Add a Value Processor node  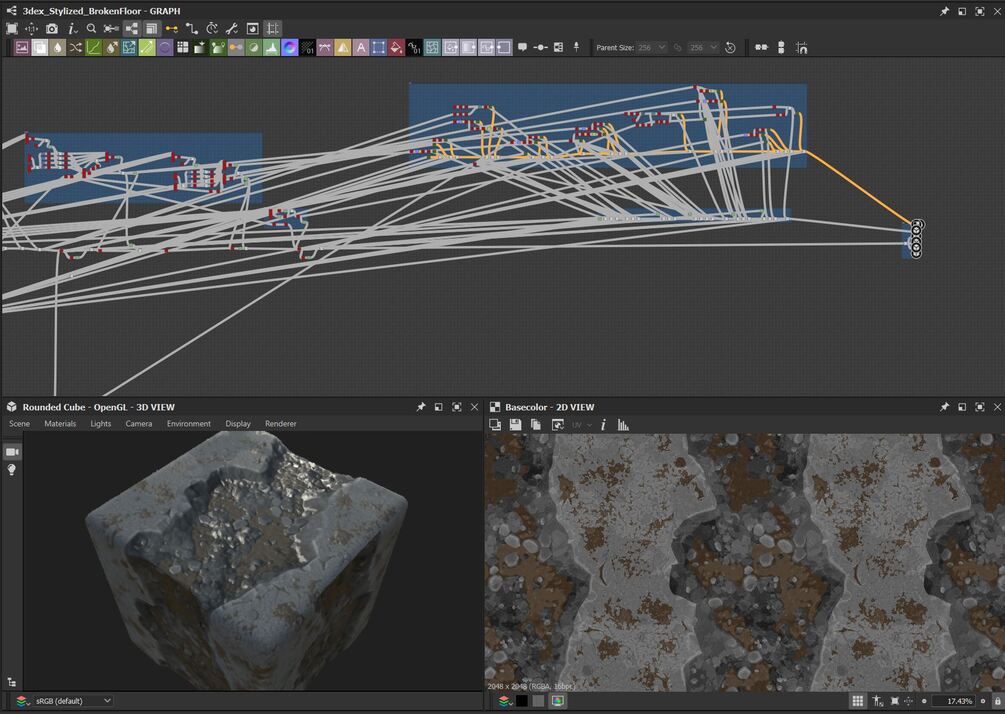[x=414, y=47]
